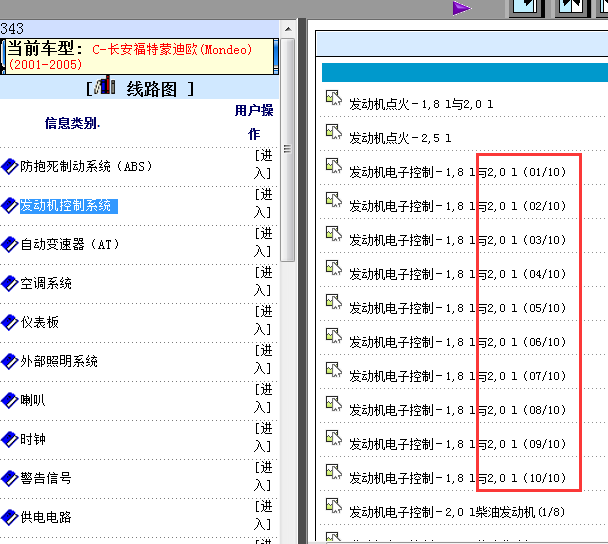Click 当前车型 Mondeo header box

[139, 56]
